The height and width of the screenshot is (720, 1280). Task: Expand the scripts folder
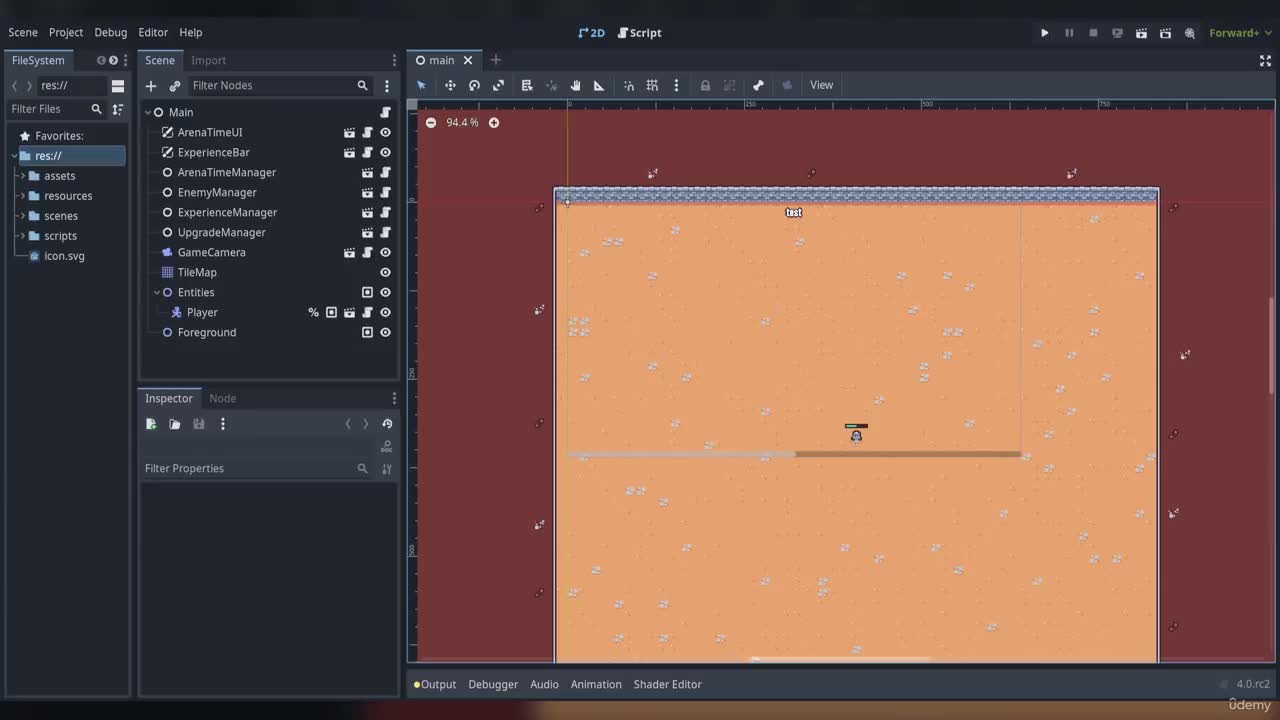pyautogui.click(x=22, y=236)
